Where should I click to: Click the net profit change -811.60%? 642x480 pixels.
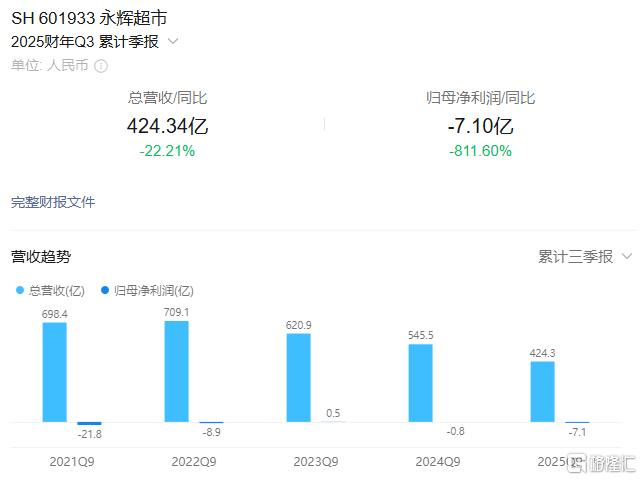click(x=480, y=151)
